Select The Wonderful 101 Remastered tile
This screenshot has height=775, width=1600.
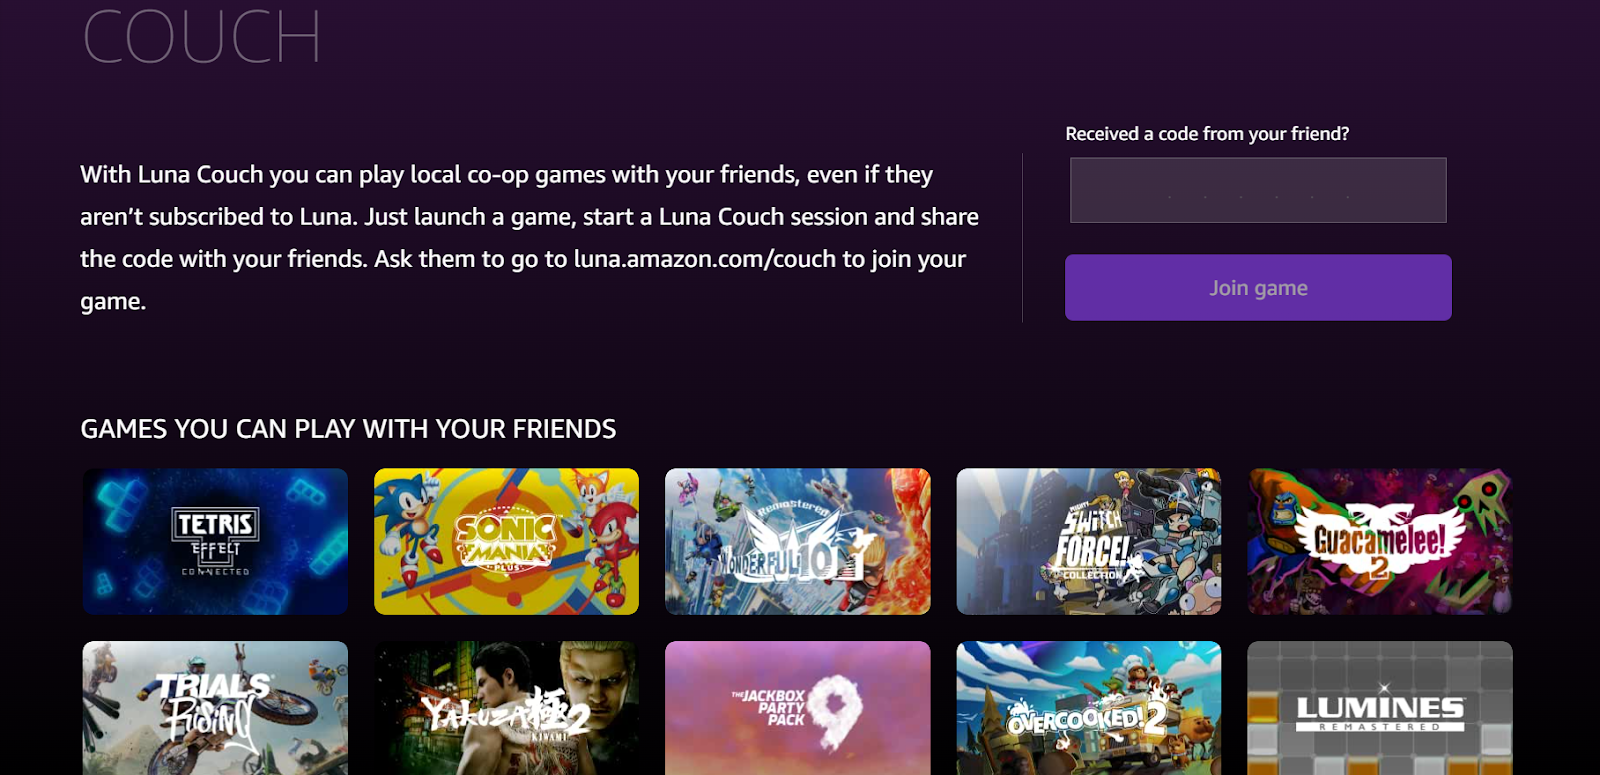click(x=798, y=541)
